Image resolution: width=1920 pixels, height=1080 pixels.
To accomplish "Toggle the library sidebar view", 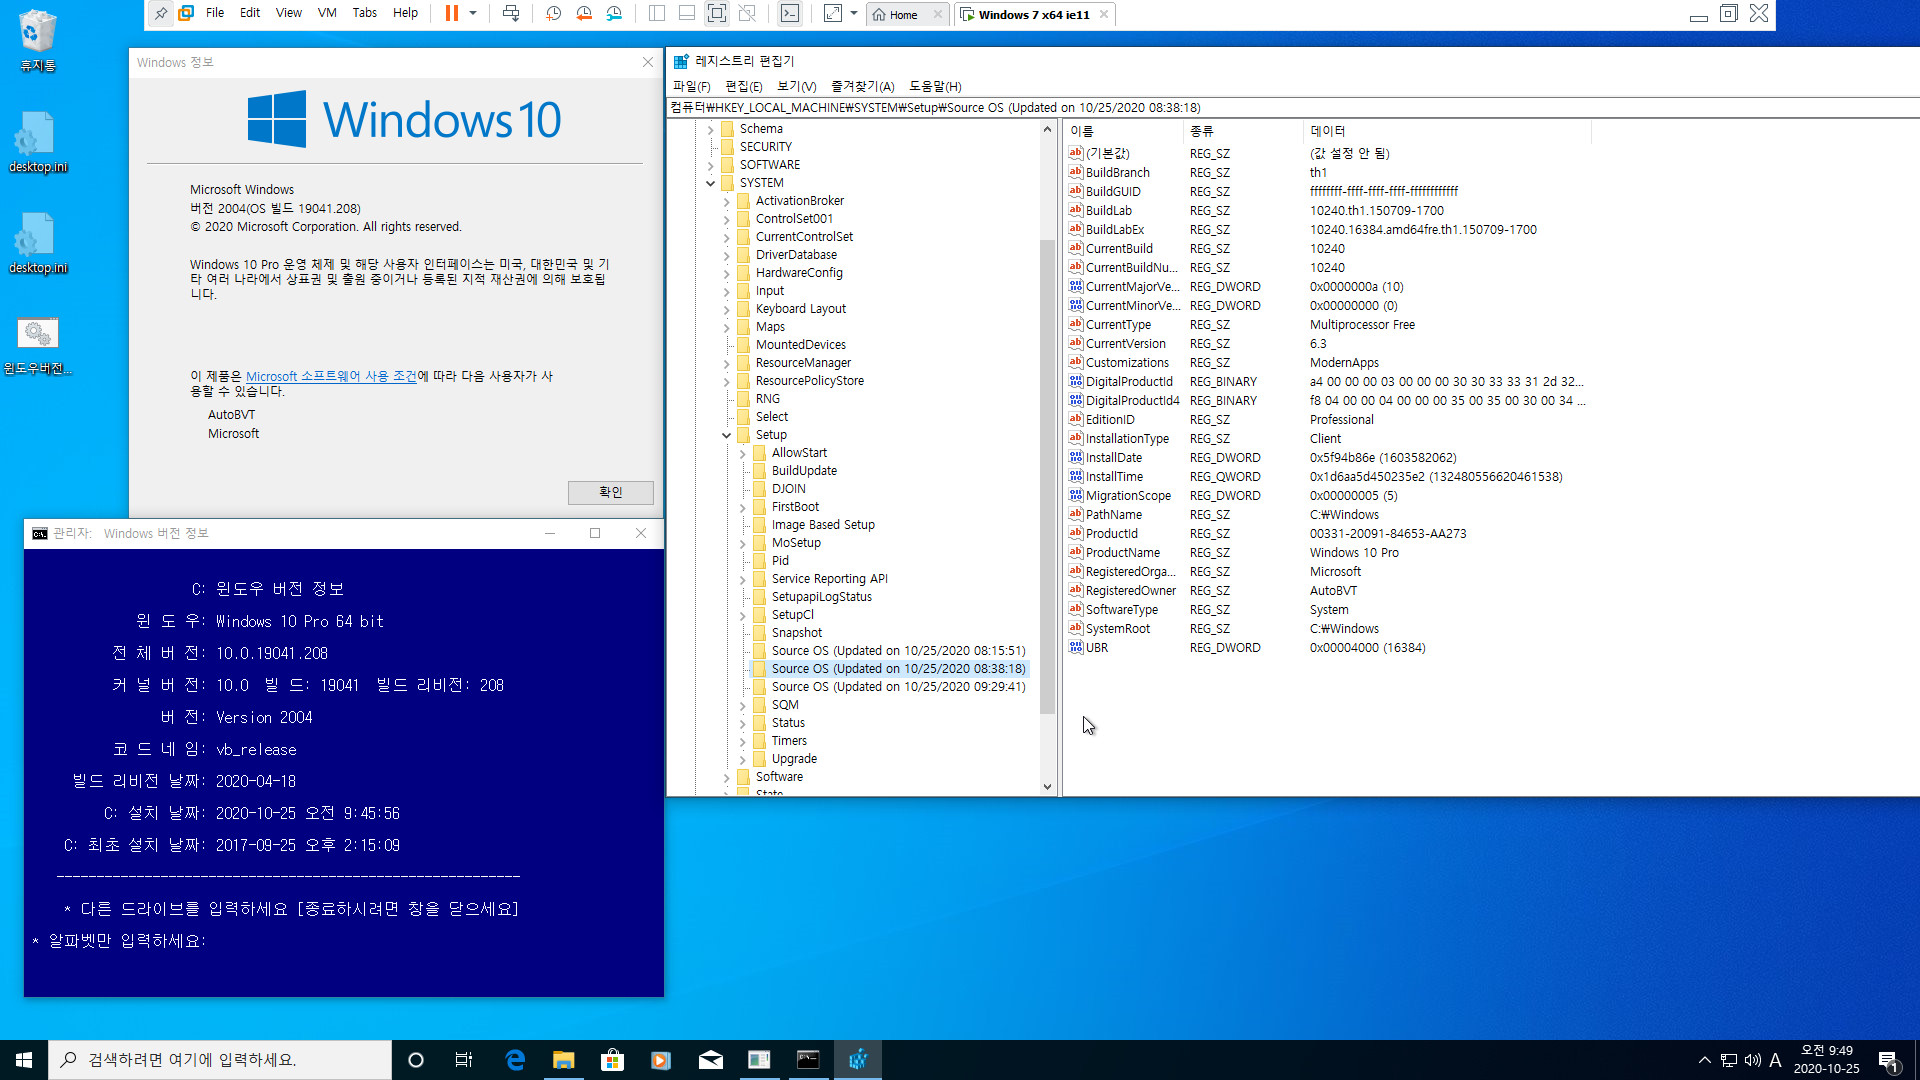I will coord(657,13).
